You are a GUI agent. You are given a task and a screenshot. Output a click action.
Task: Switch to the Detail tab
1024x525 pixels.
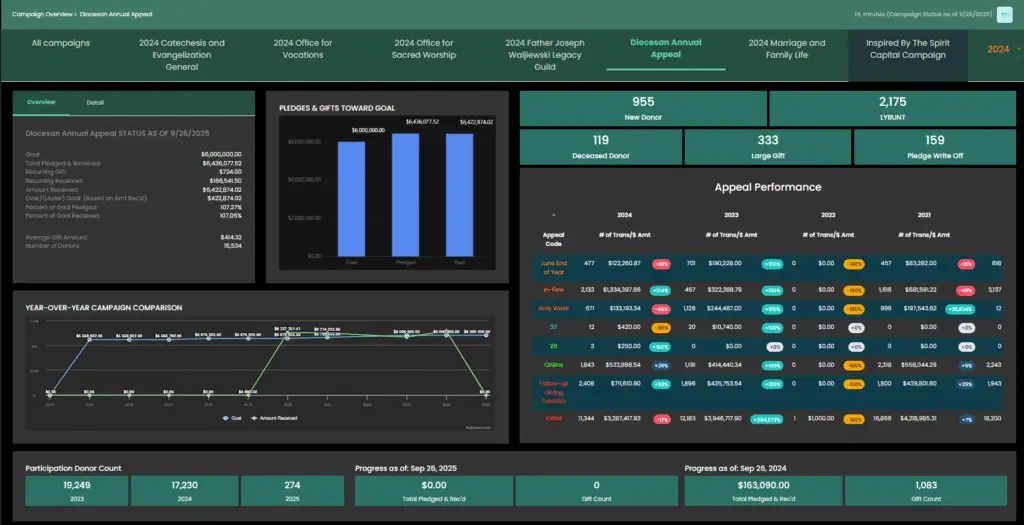(95, 102)
